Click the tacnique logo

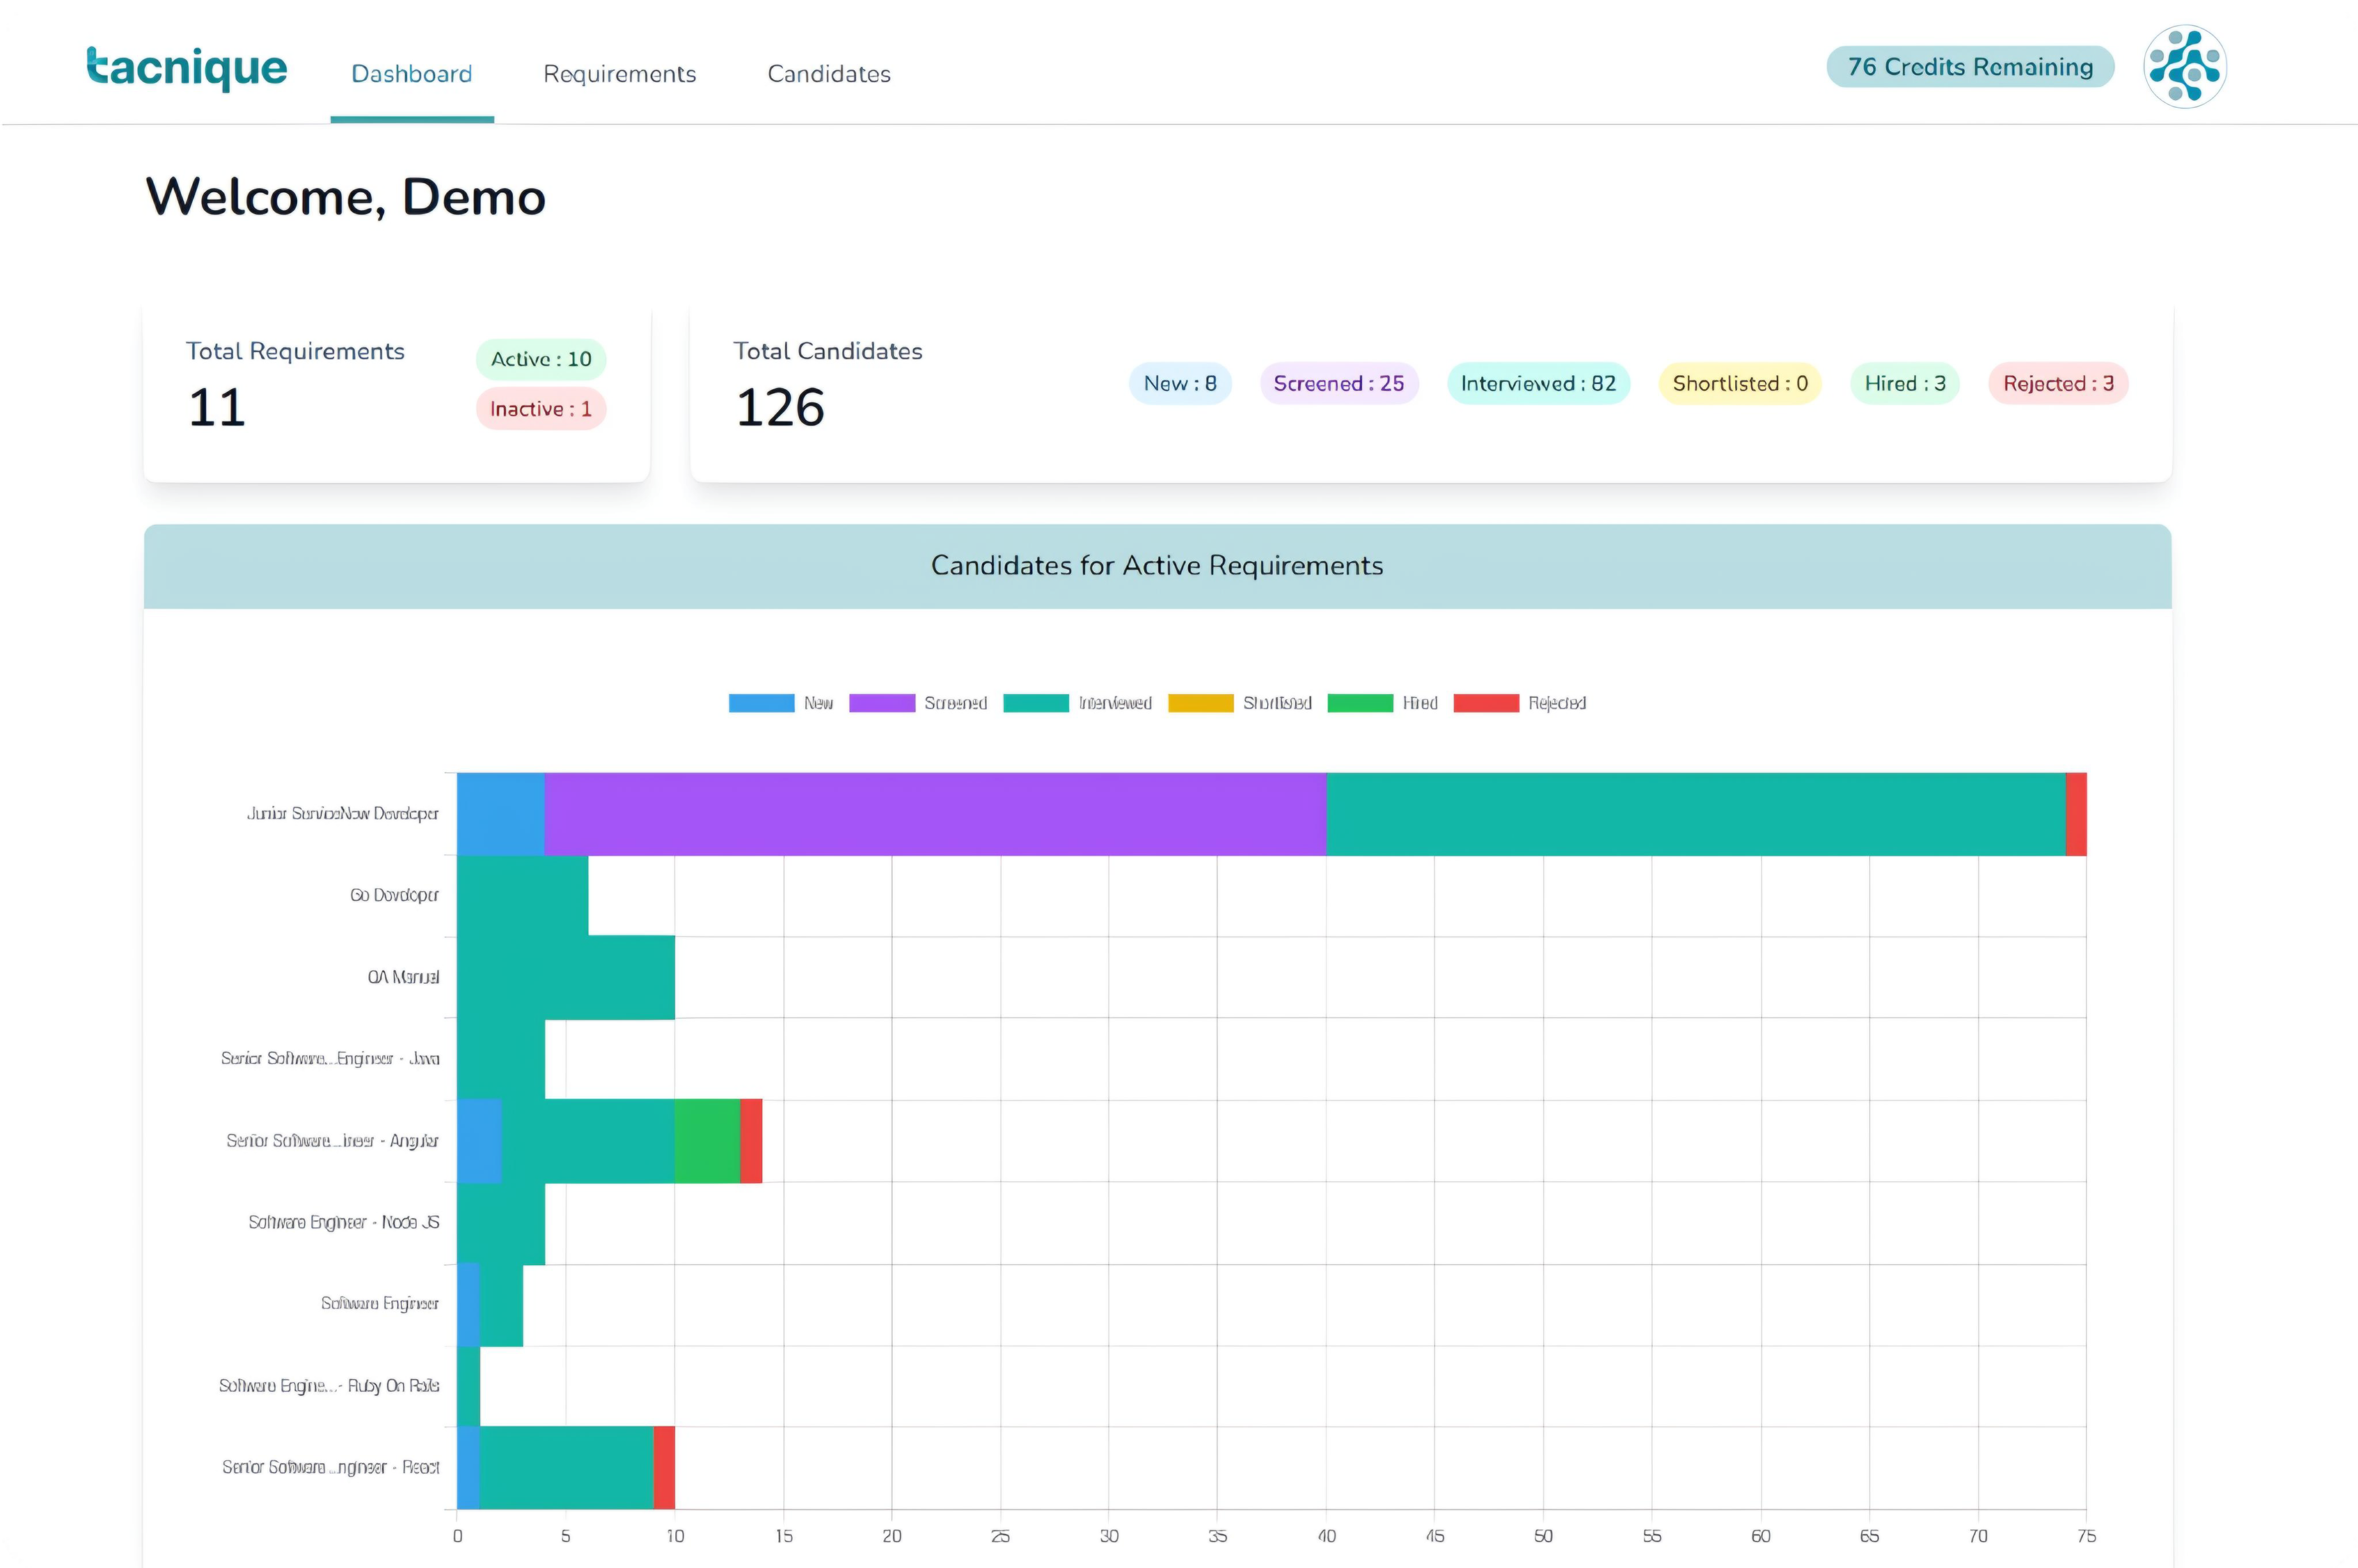point(187,68)
